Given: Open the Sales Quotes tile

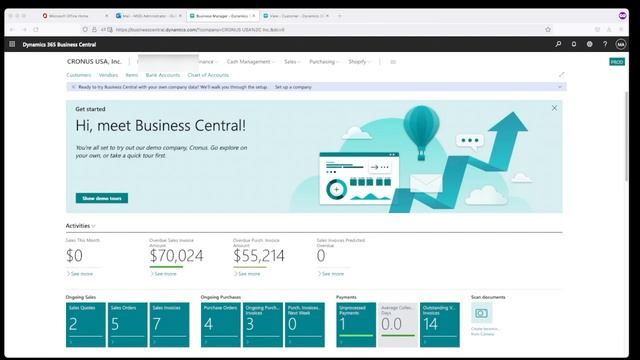Looking at the screenshot, I should (x=86, y=325).
